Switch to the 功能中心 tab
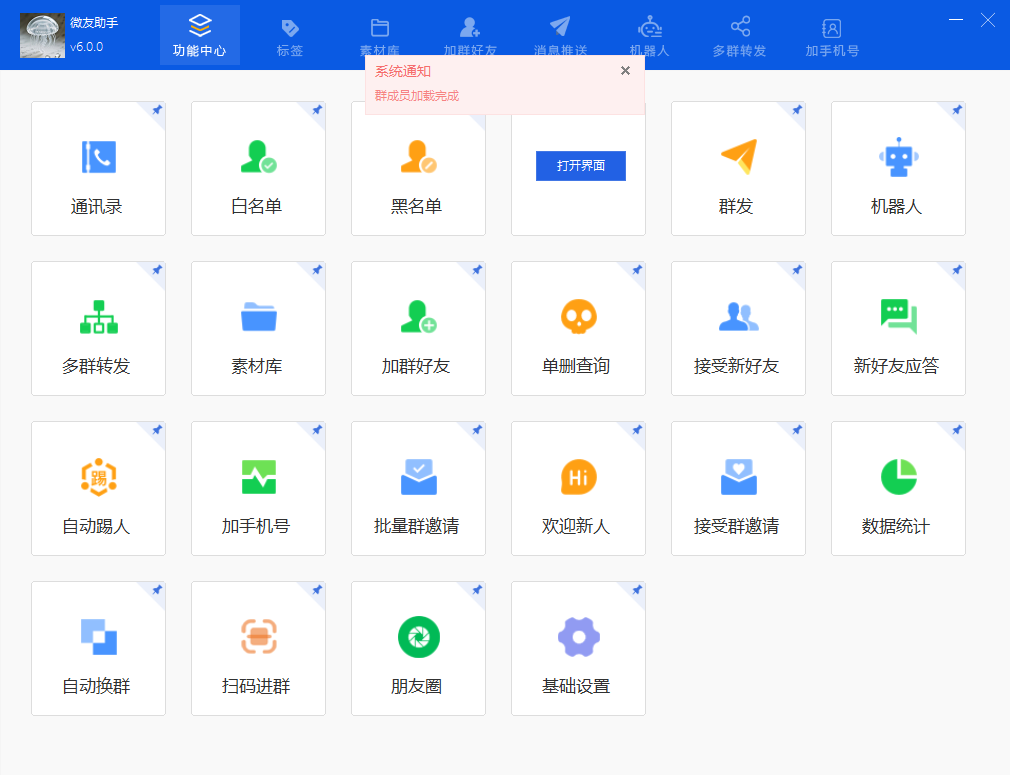 pyautogui.click(x=199, y=36)
